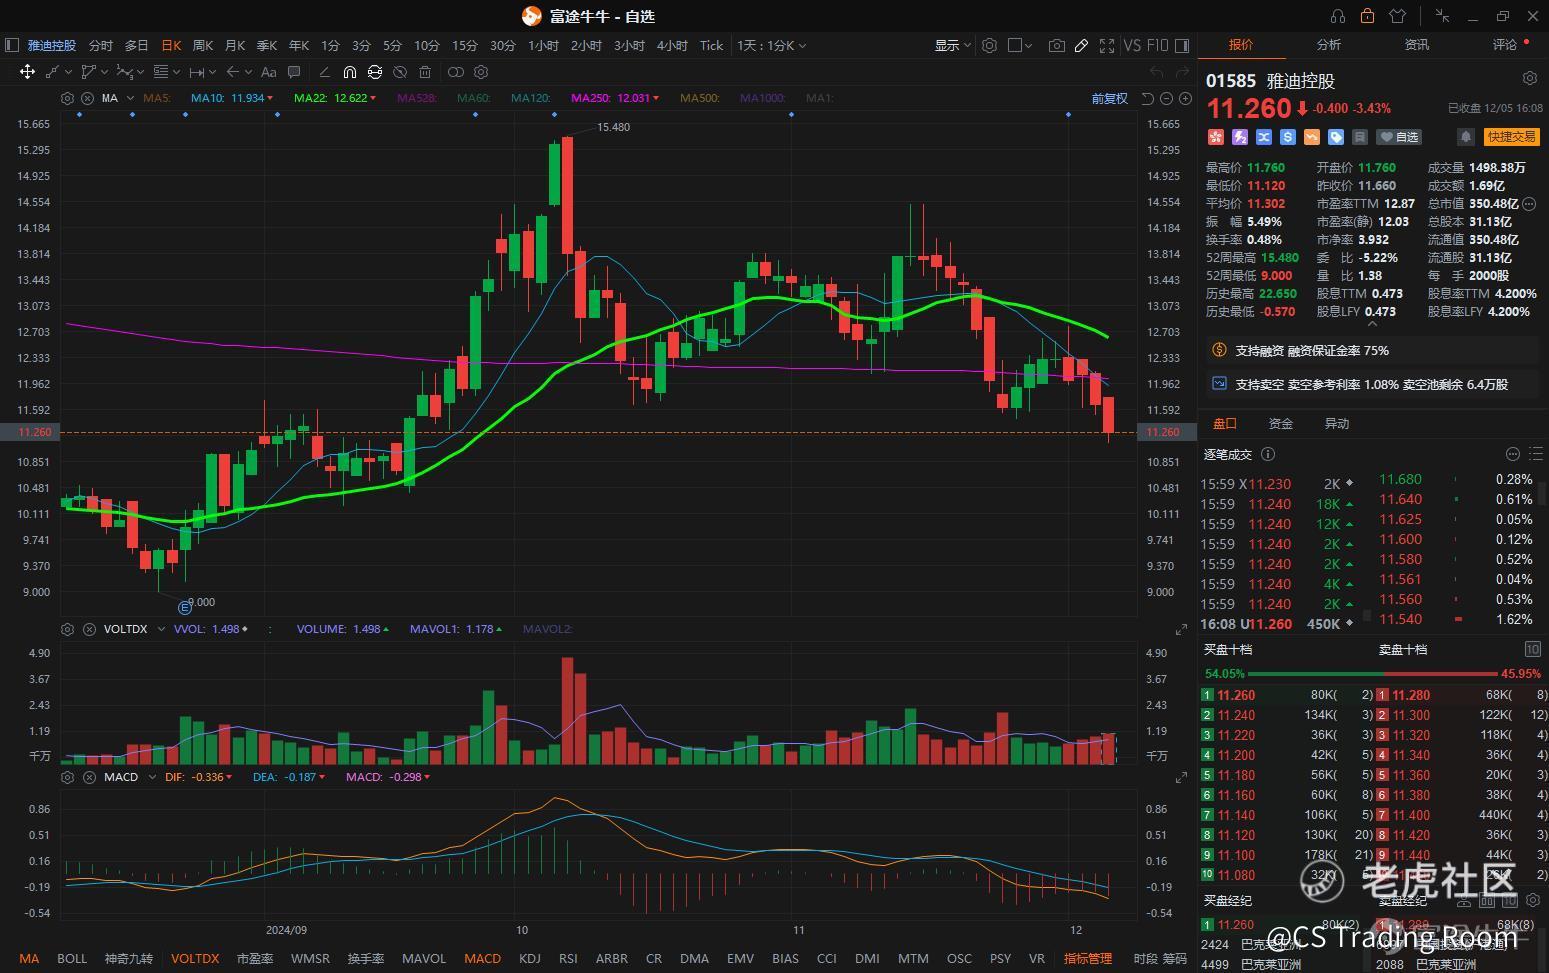Zoom in the chart with plus icon
The width and height of the screenshot is (1549, 973).
click(x=1185, y=98)
